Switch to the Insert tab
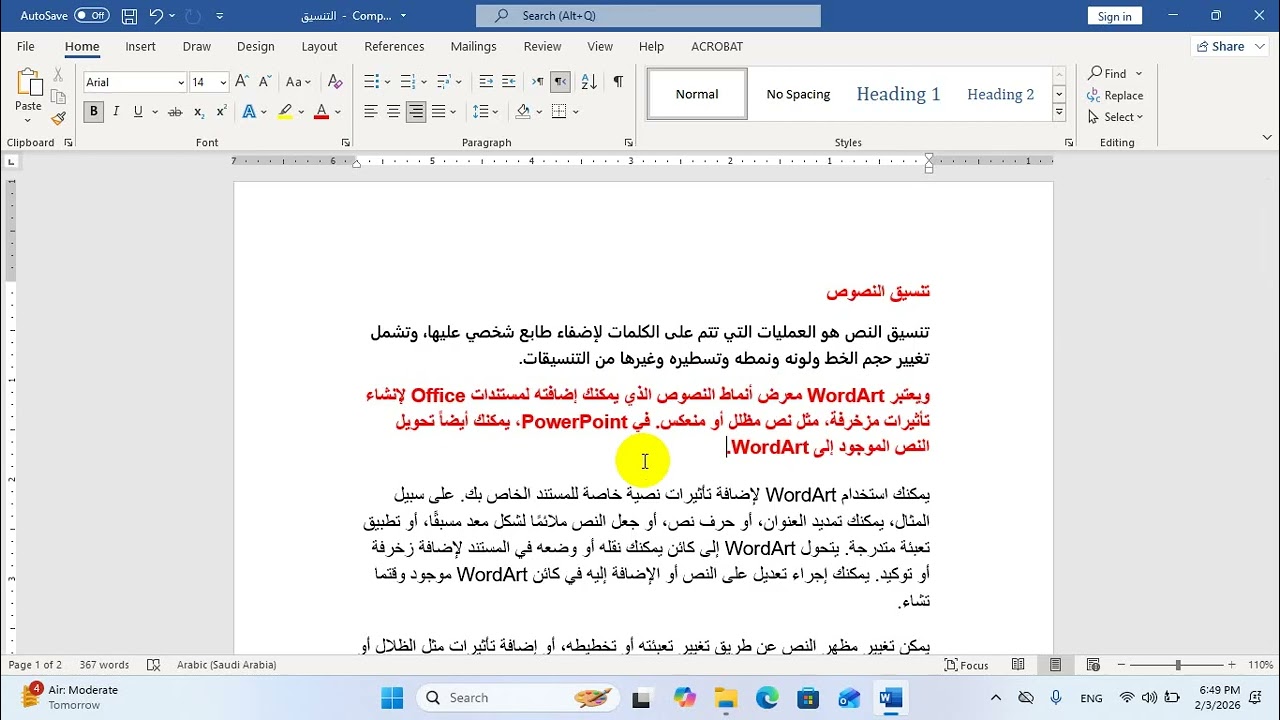The width and height of the screenshot is (1280, 720). (140, 46)
